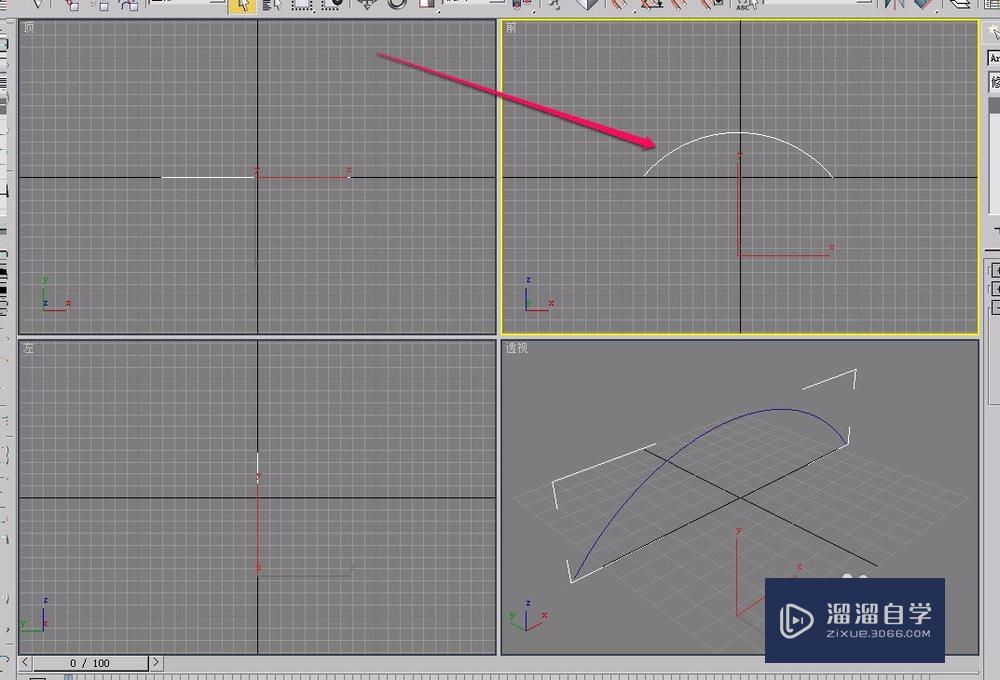Click the Edit Named Selection Sets ABC icon
Viewport: 1000px width, 680px height.
(x=746, y=5)
